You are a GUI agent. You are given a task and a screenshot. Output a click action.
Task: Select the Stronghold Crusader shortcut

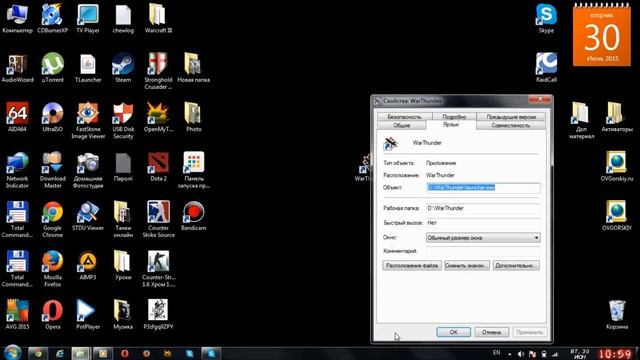158,71
